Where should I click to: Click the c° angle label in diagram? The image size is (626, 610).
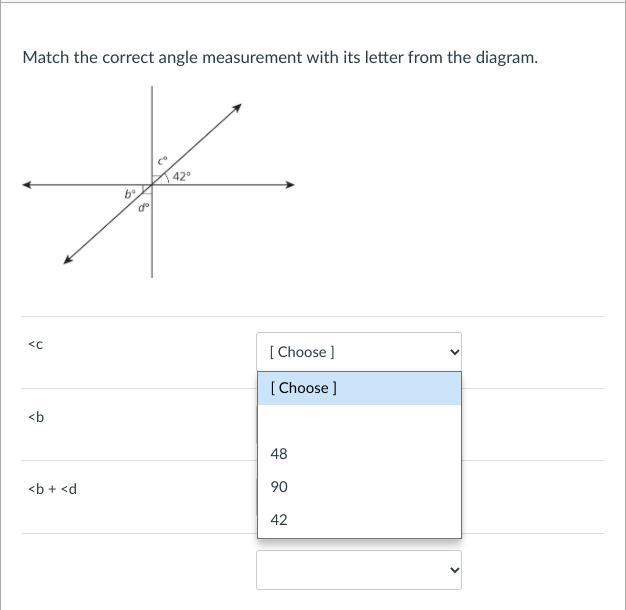[x=162, y=160]
